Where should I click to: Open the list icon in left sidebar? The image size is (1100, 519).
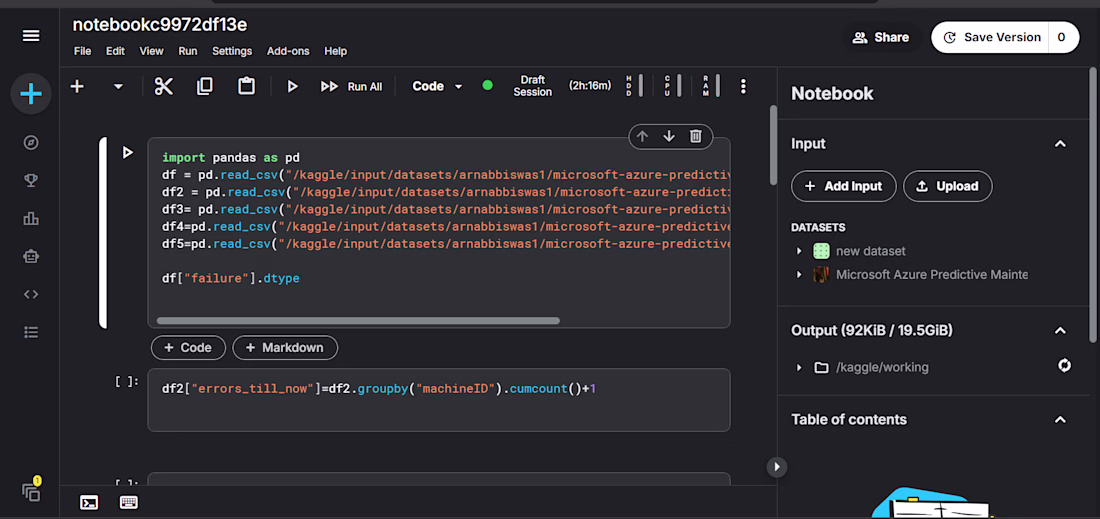coord(31,332)
